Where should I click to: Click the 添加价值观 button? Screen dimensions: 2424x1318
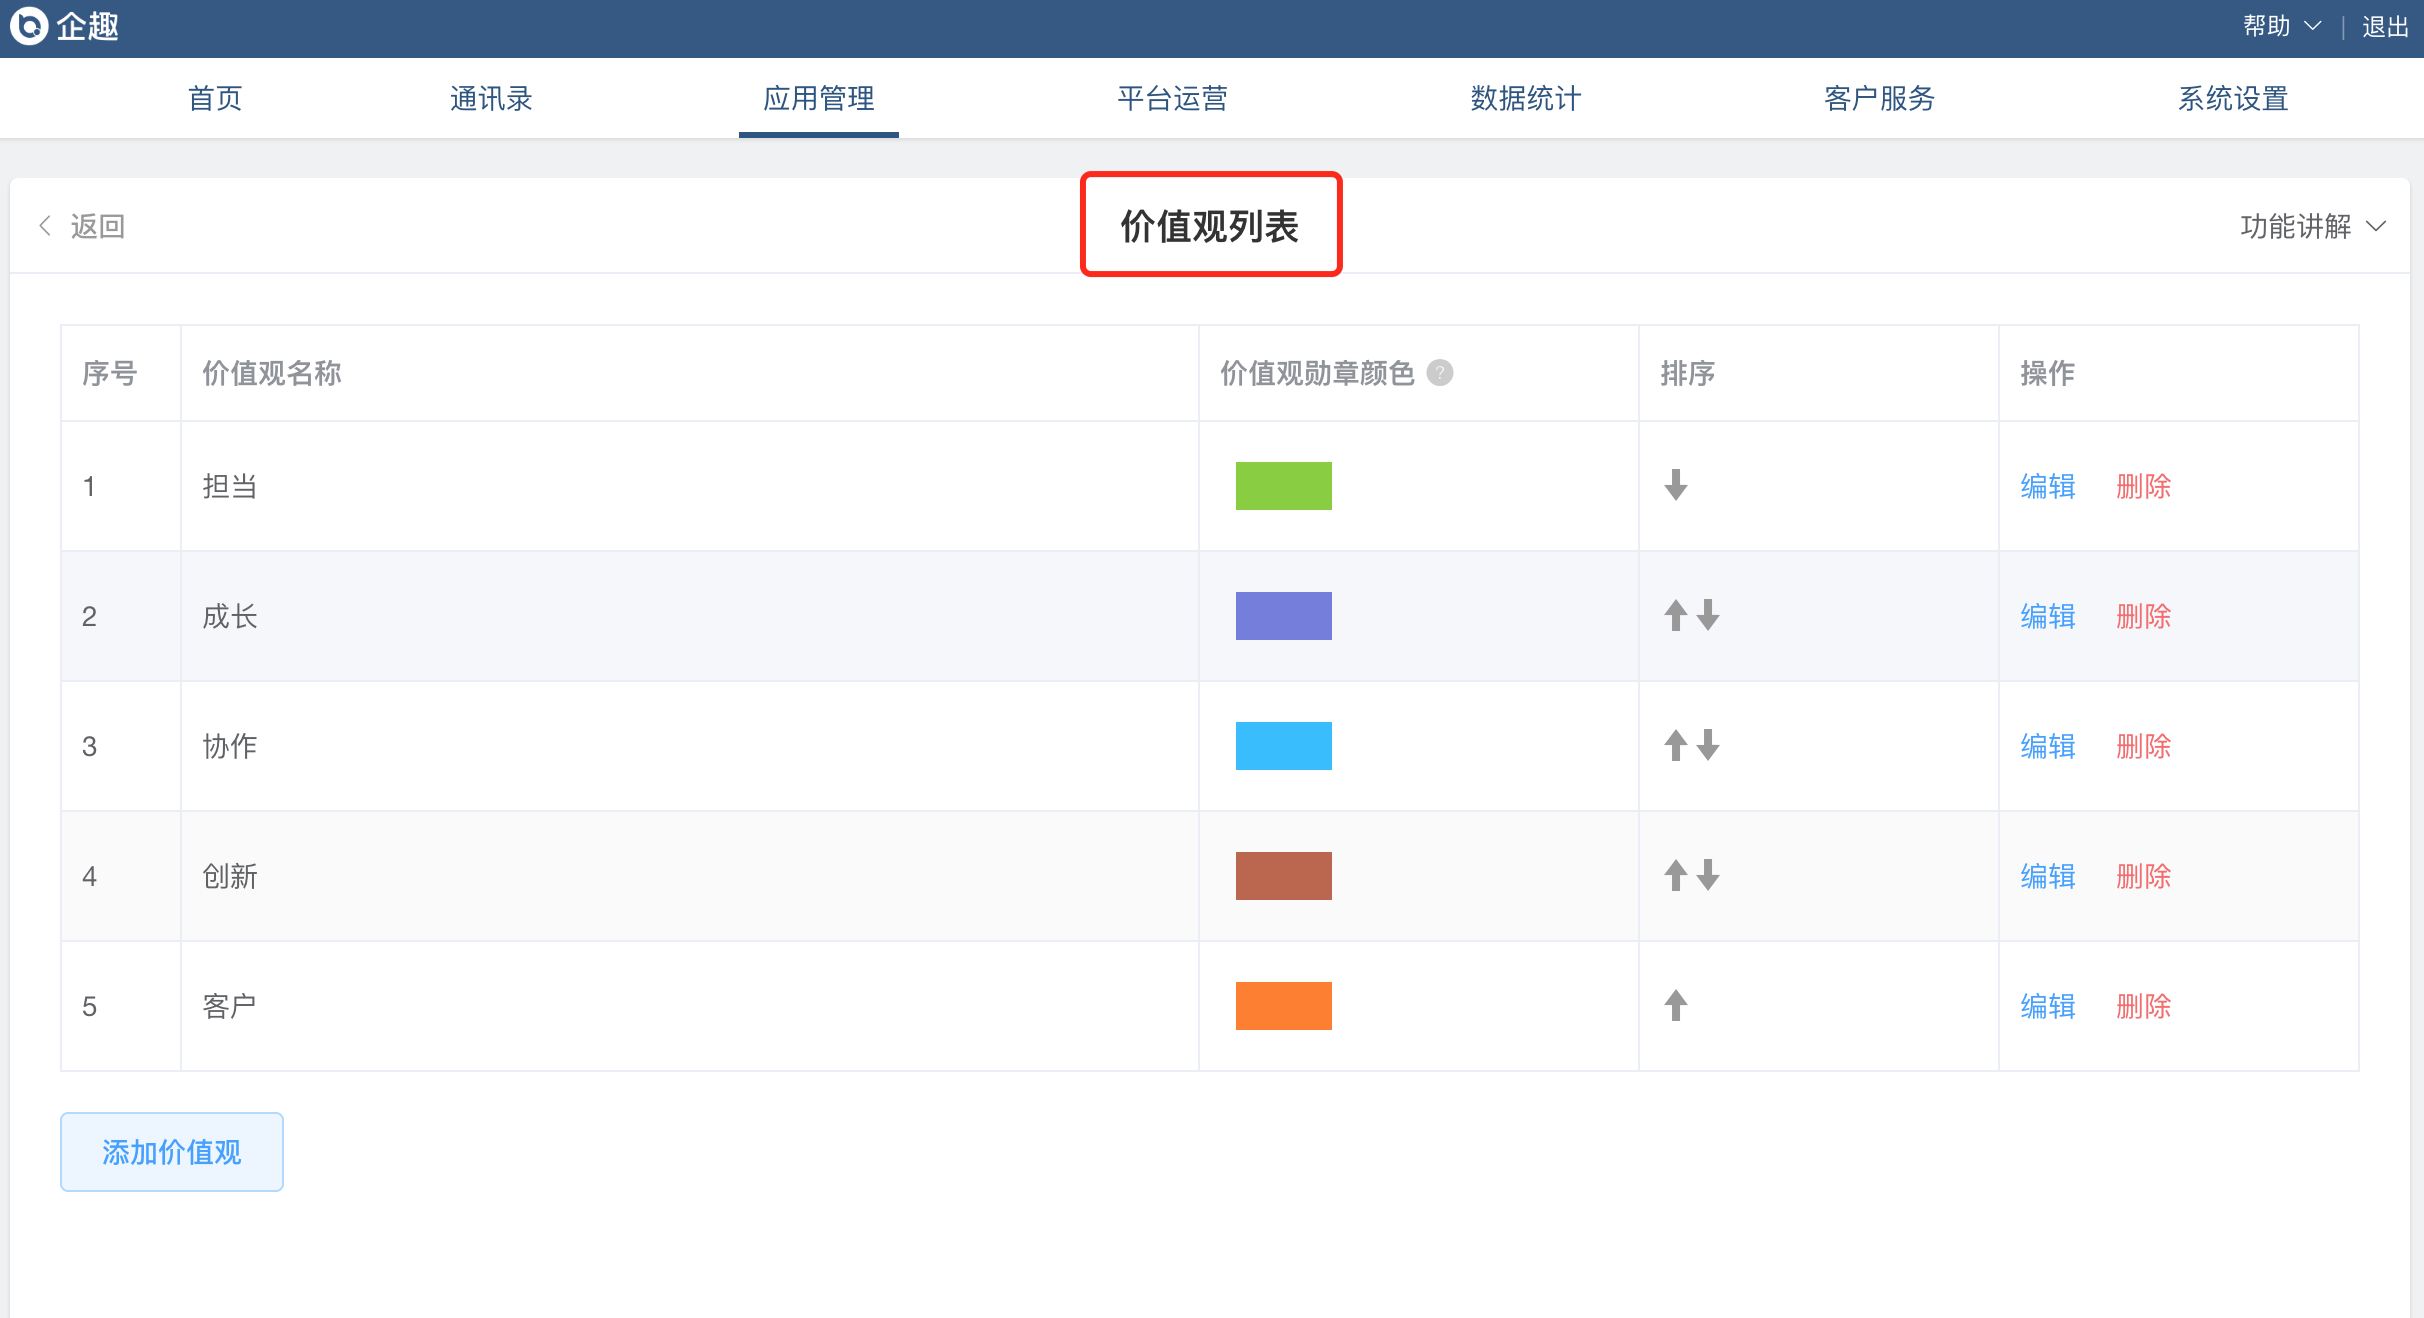(172, 1152)
